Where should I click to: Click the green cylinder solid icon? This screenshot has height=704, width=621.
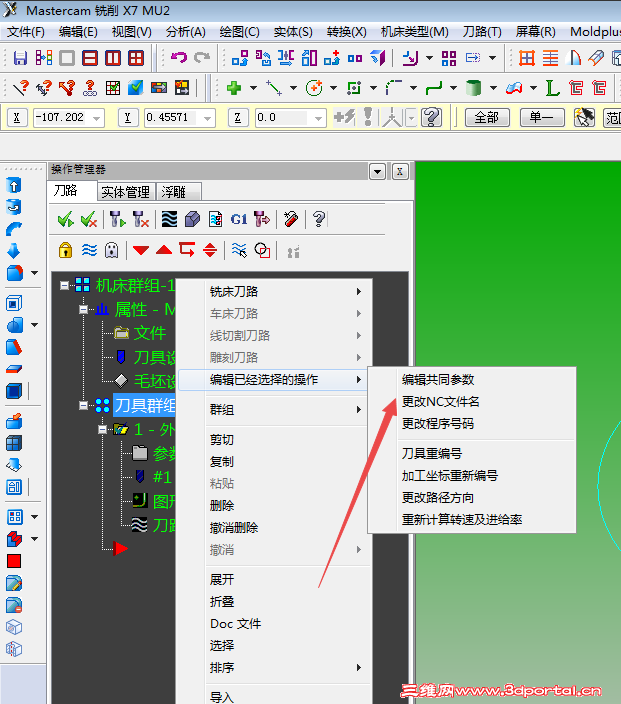[x=473, y=88]
